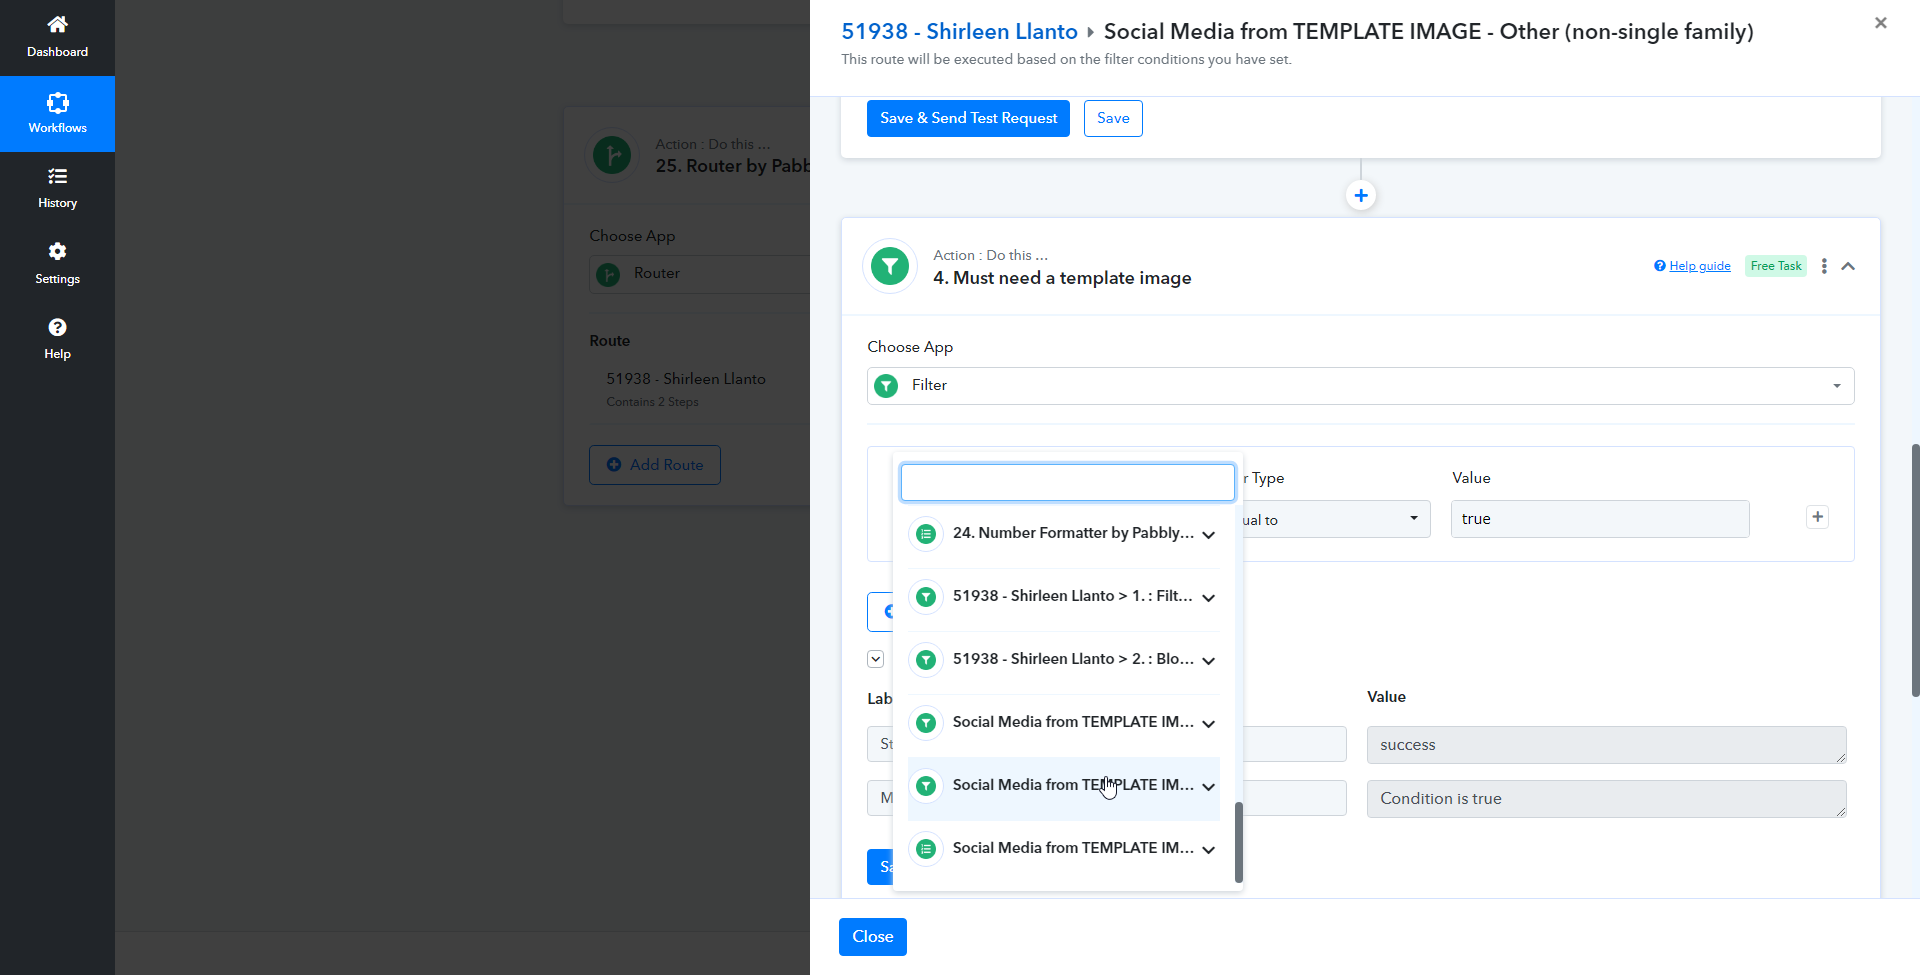This screenshot has width=1920, height=975.
Task: Click the 25. Router by Pabb... step title
Action: pos(732,166)
